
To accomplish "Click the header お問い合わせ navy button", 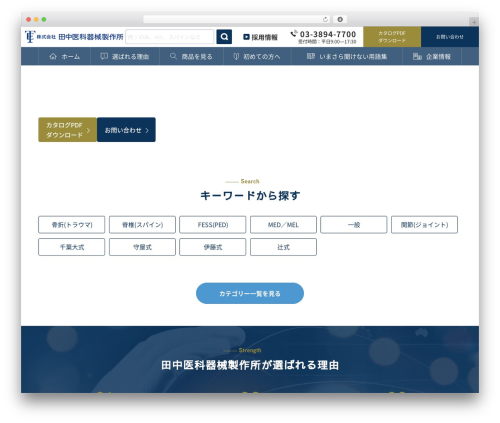I will coord(450,37).
